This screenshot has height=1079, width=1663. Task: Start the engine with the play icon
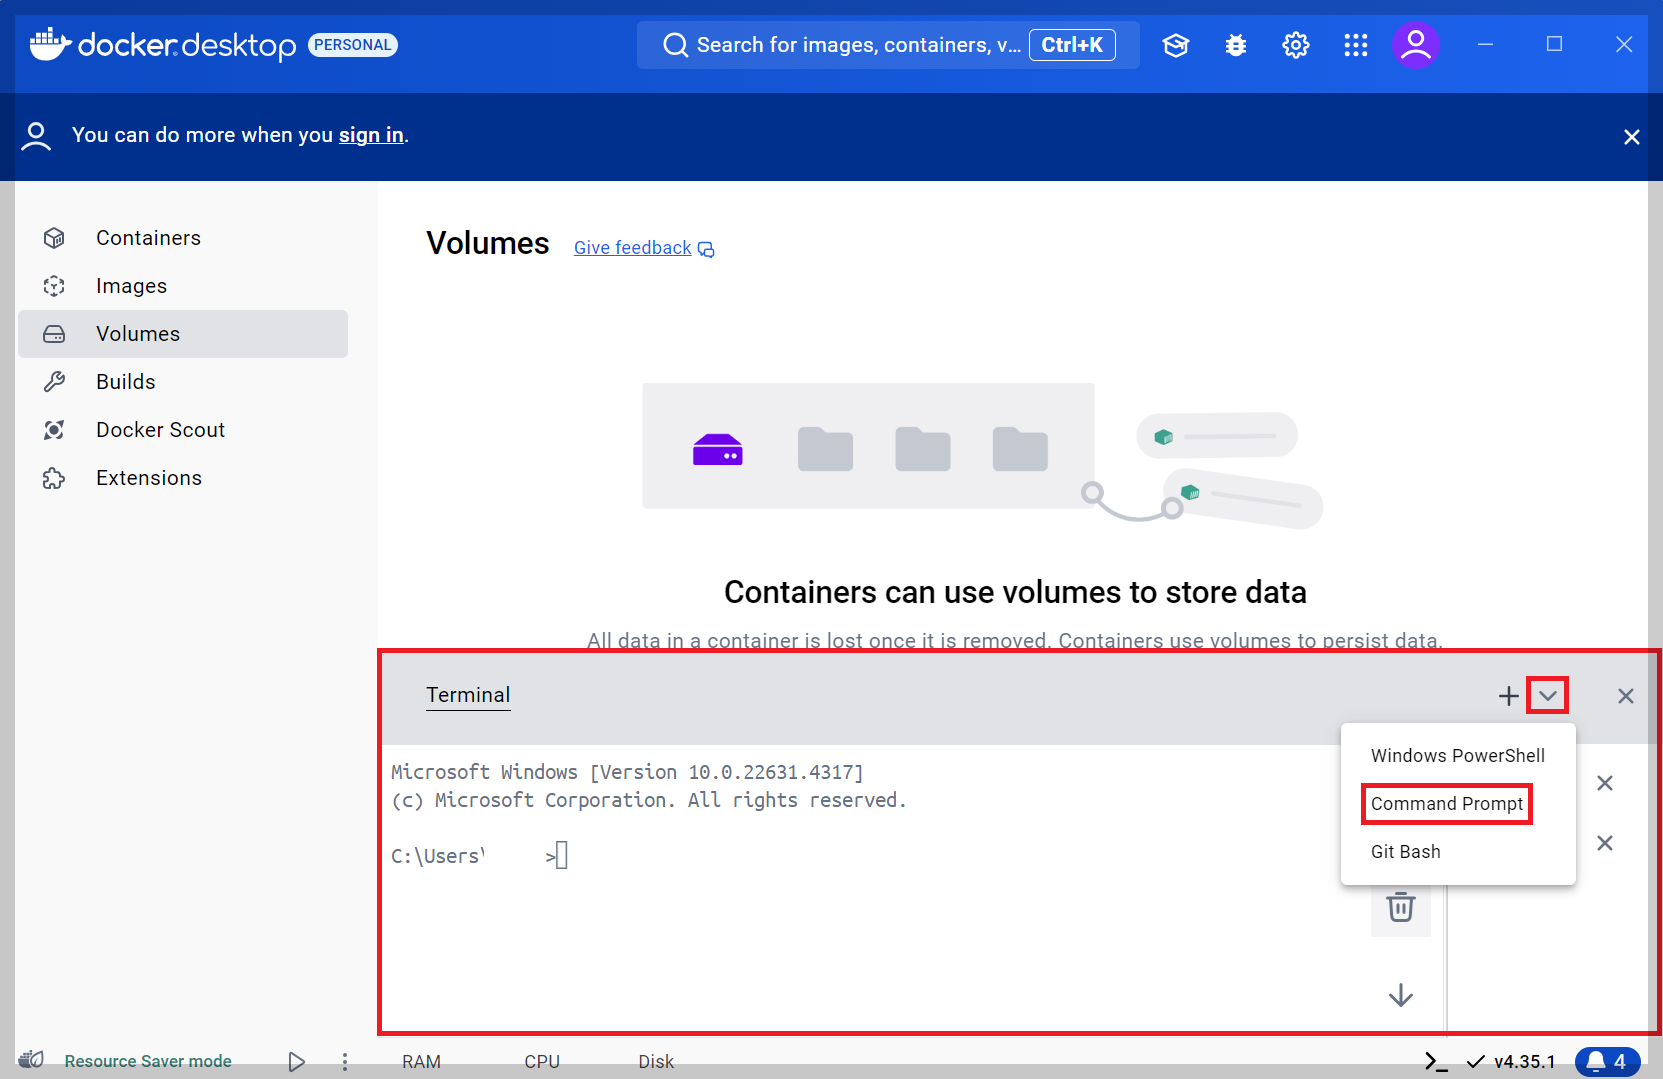[x=296, y=1062]
